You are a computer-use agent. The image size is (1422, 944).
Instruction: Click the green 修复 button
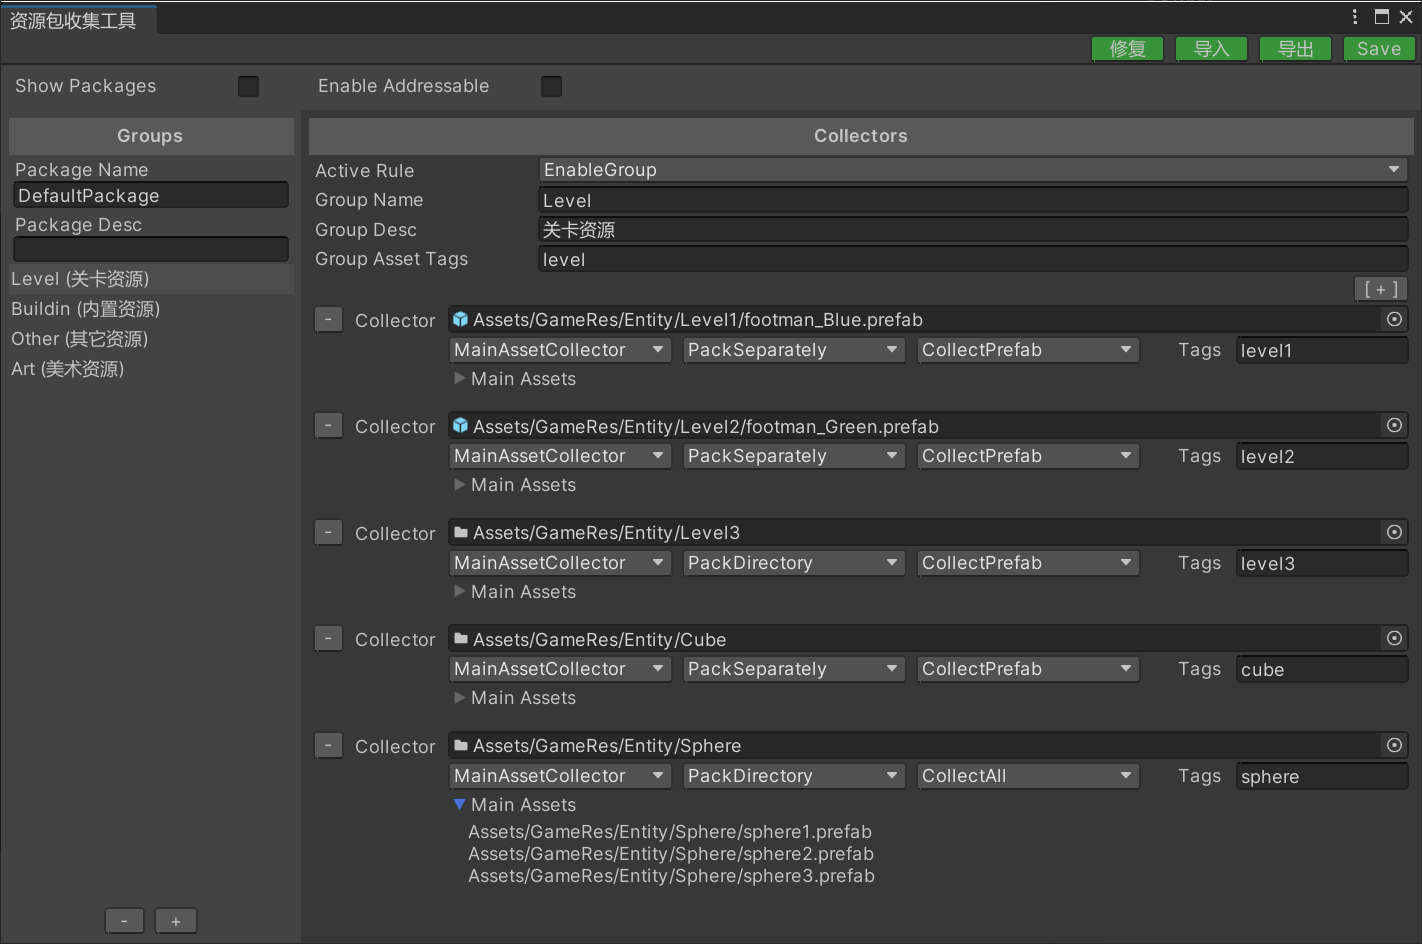(1127, 49)
